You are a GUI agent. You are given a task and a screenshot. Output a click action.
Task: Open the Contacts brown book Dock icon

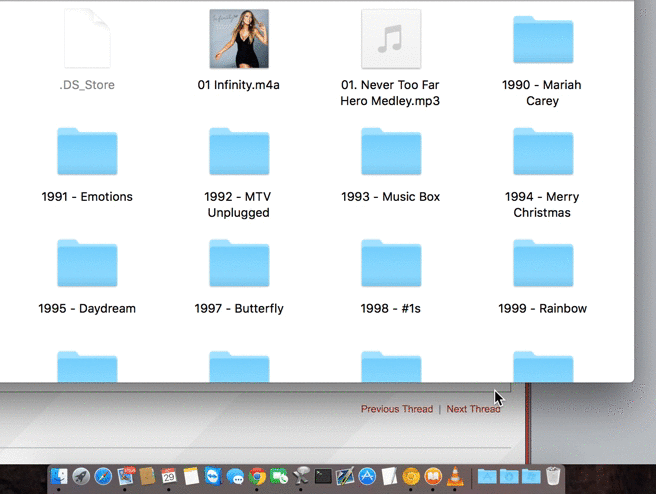tap(147, 476)
